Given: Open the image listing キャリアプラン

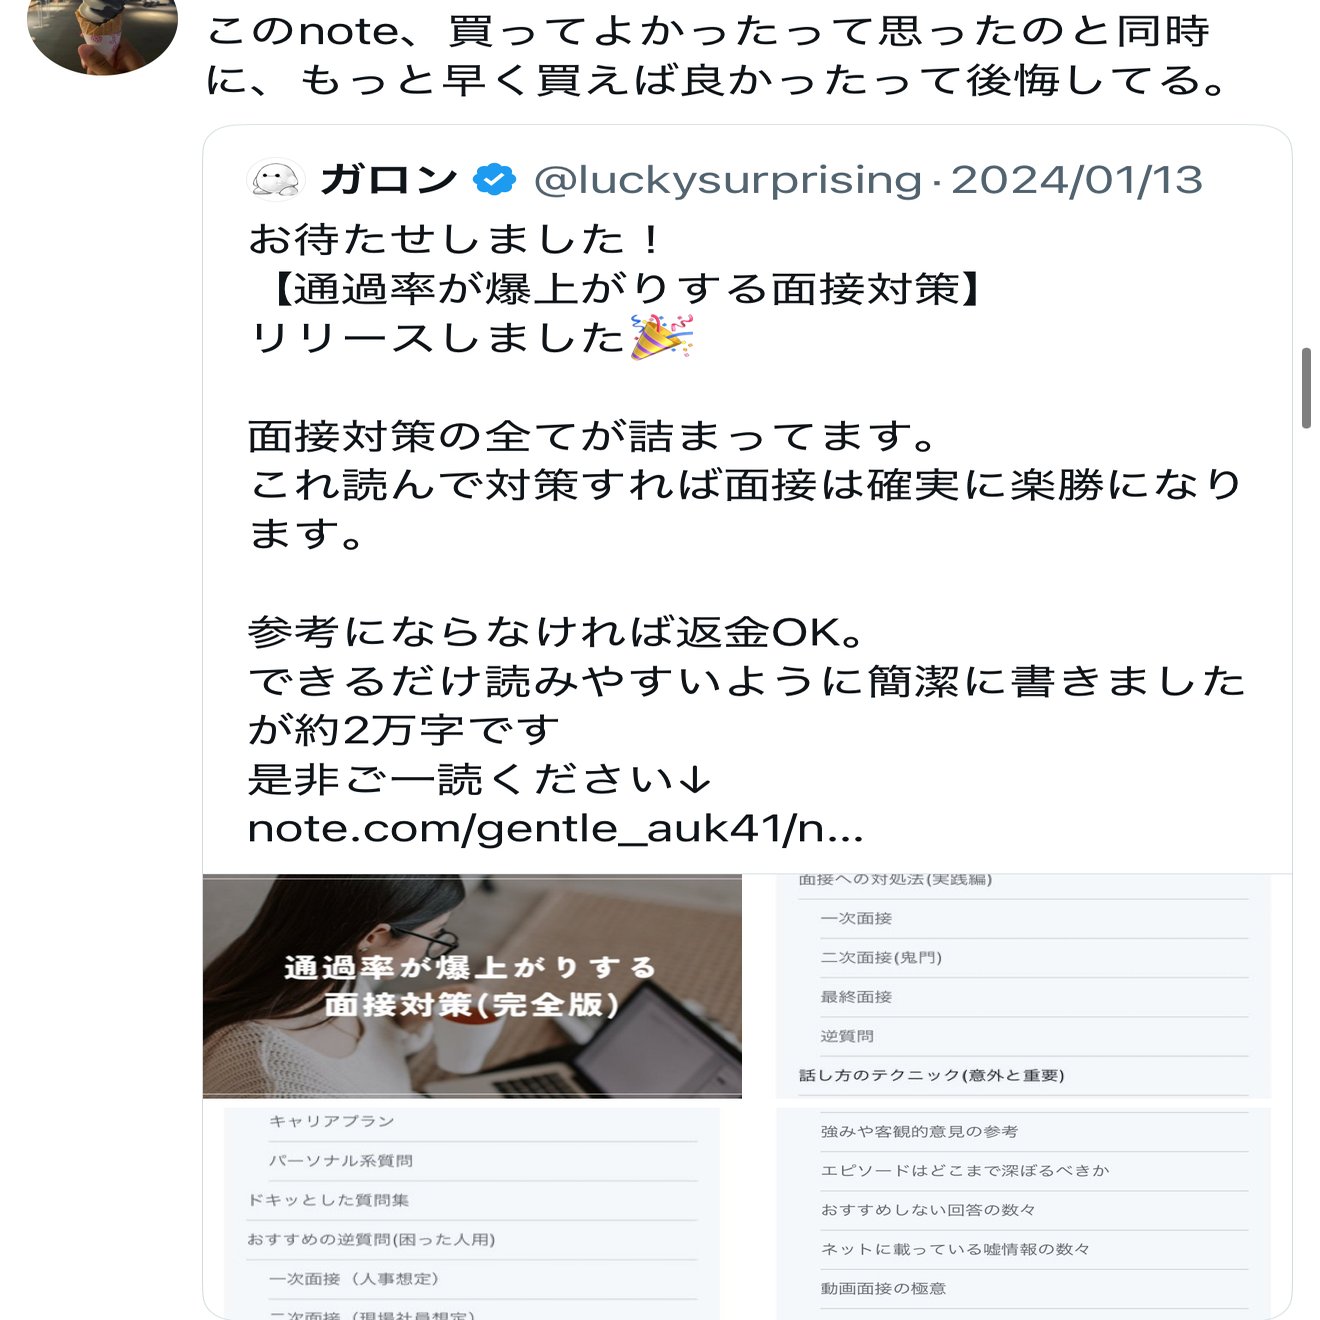Looking at the screenshot, I should (x=472, y=1213).
